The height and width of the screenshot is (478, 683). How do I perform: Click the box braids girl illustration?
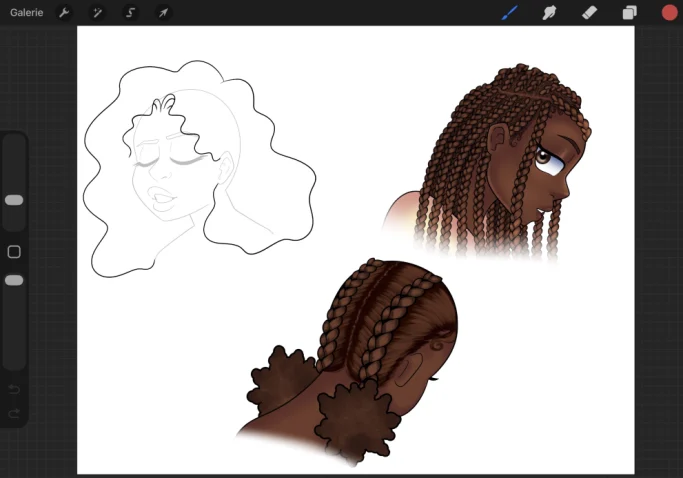[487, 163]
